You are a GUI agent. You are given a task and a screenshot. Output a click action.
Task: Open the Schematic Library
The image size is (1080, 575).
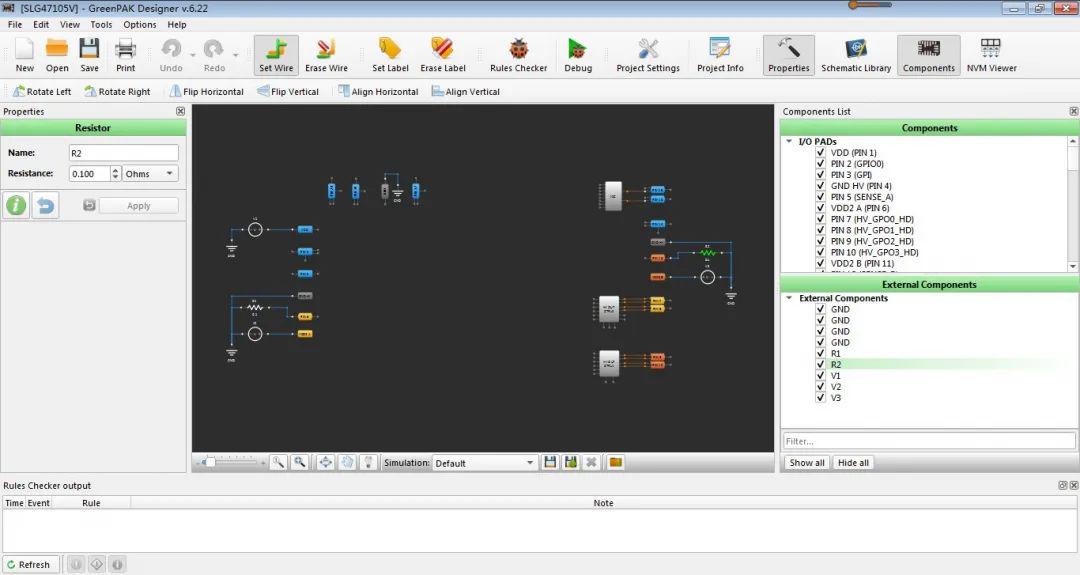pos(856,55)
